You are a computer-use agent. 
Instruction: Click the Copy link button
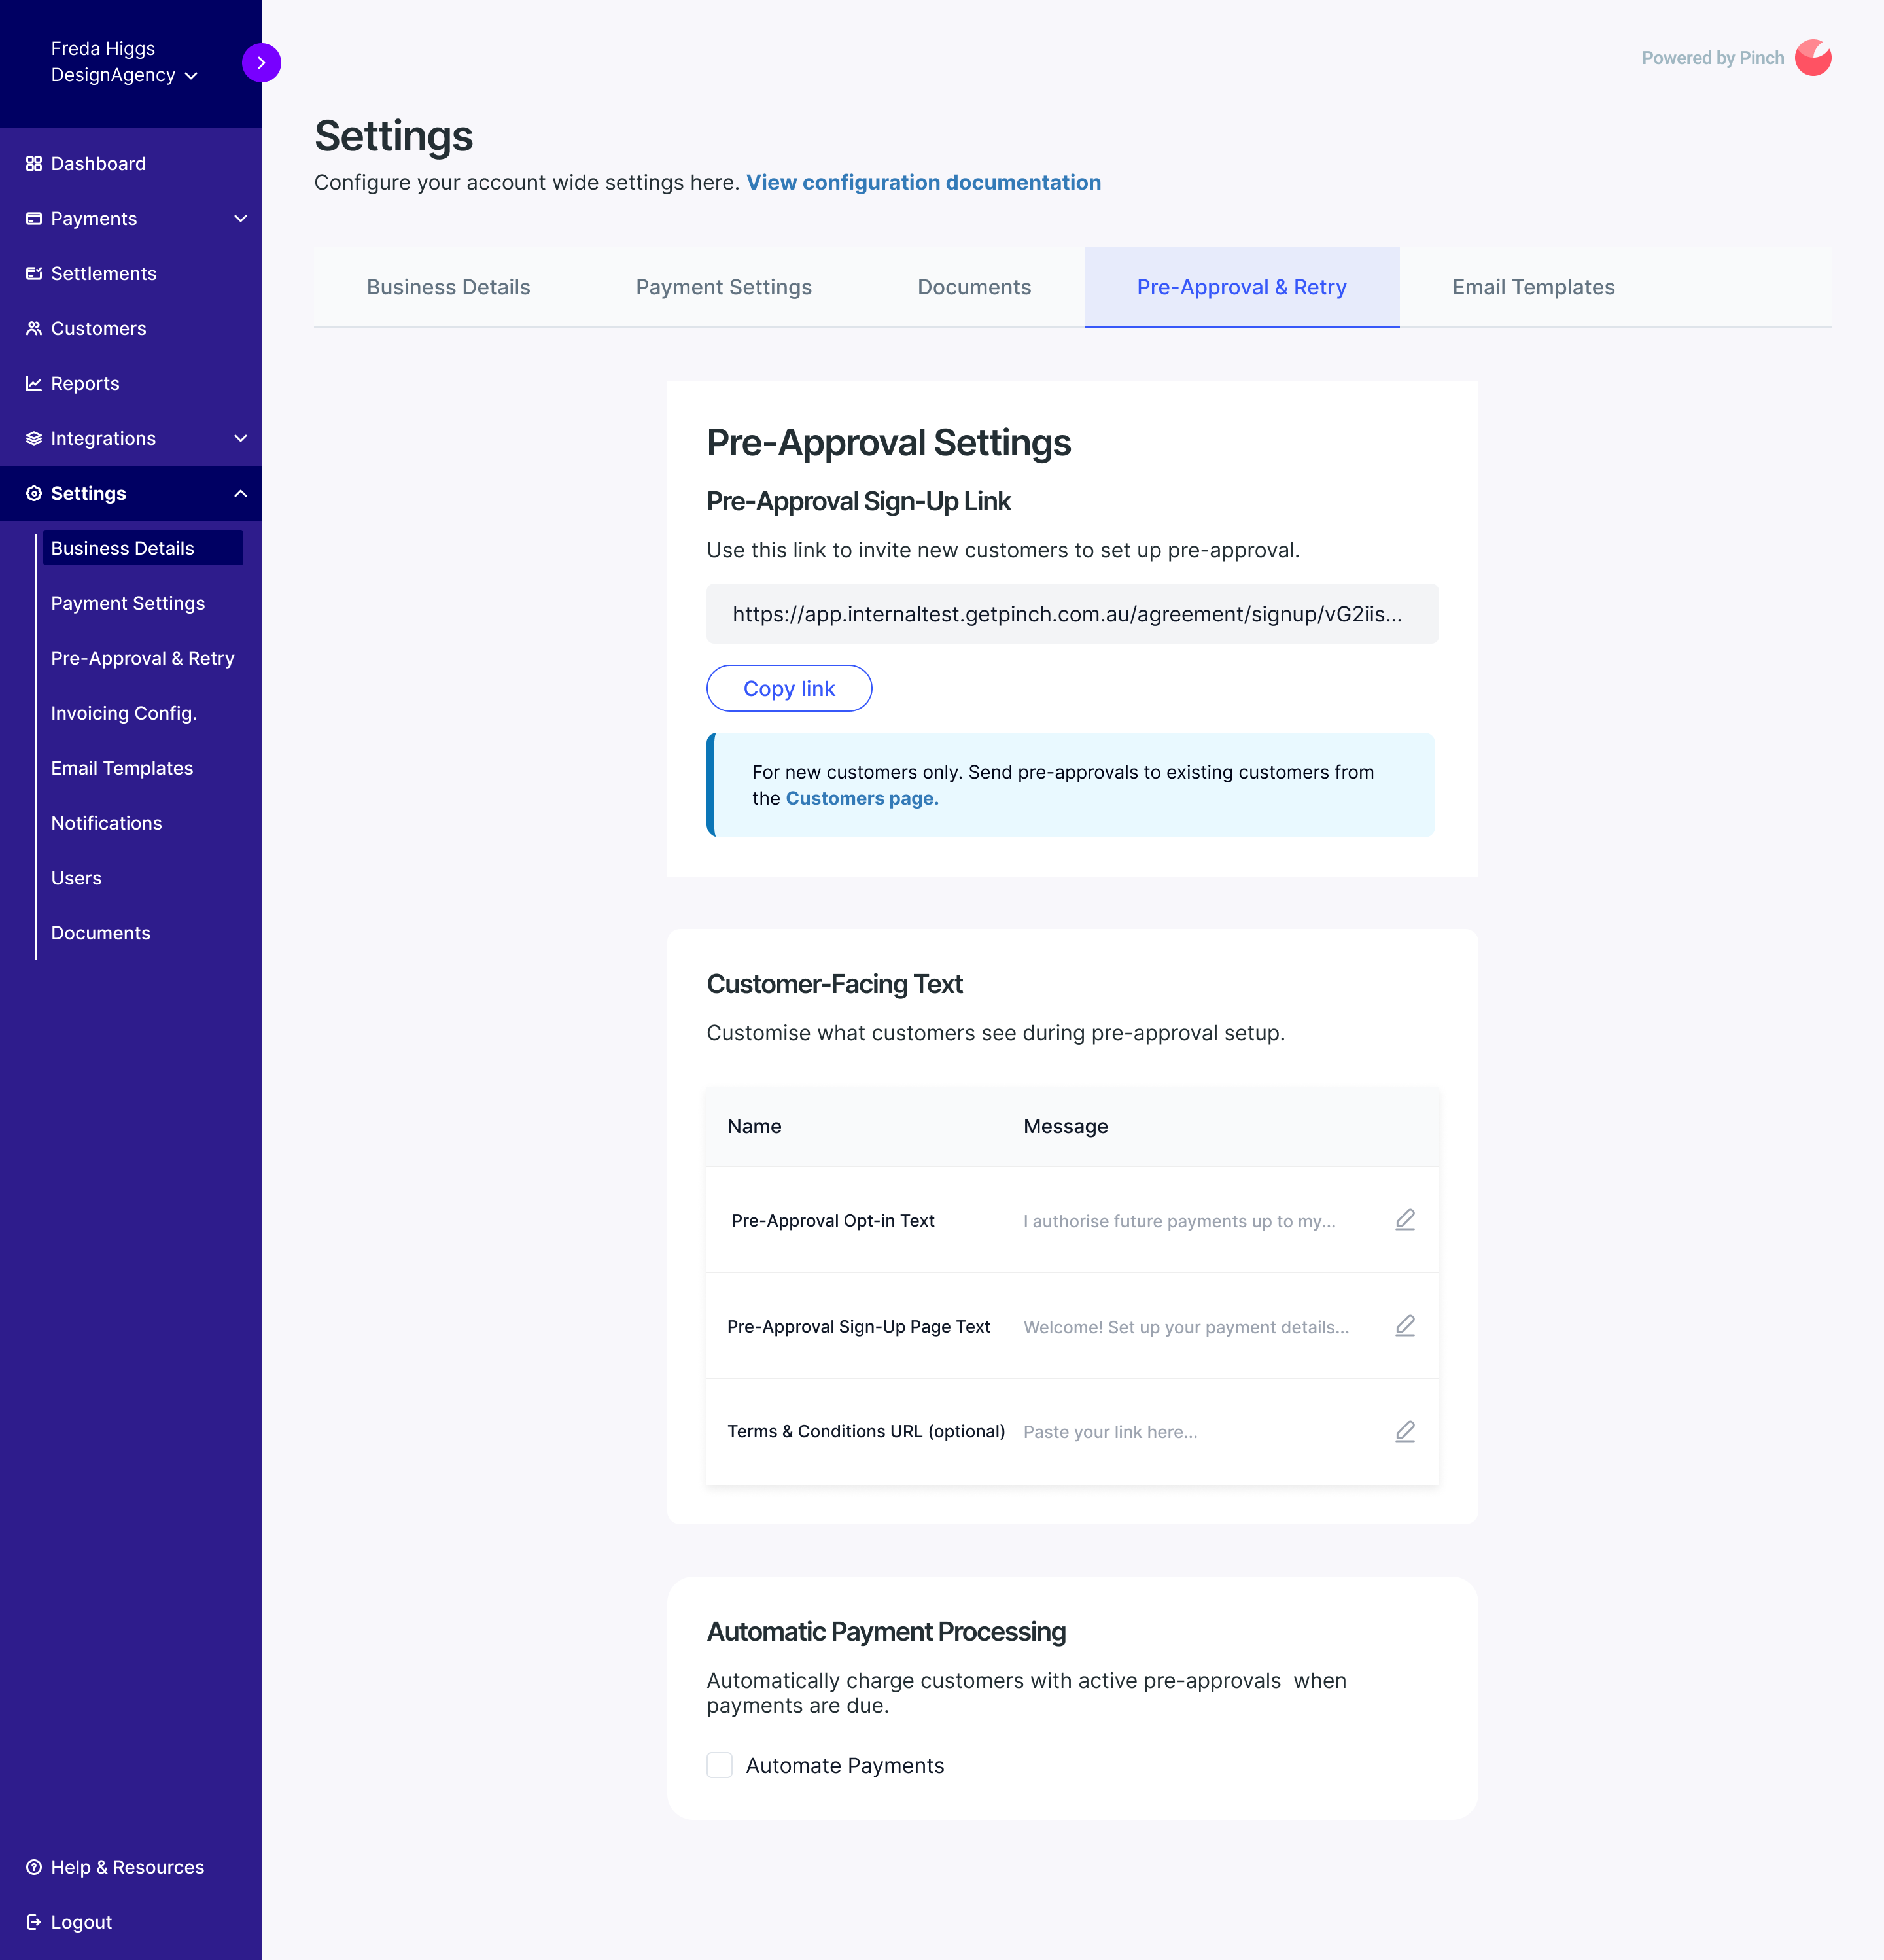tap(789, 688)
